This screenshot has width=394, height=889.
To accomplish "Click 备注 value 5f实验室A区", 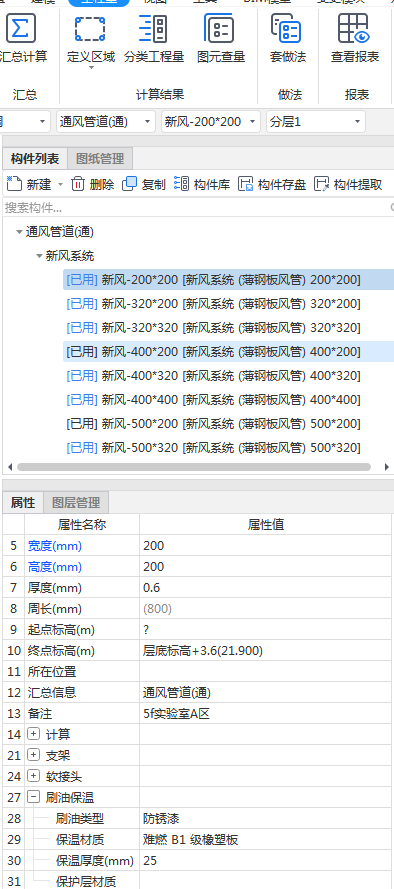I will tap(265, 714).
